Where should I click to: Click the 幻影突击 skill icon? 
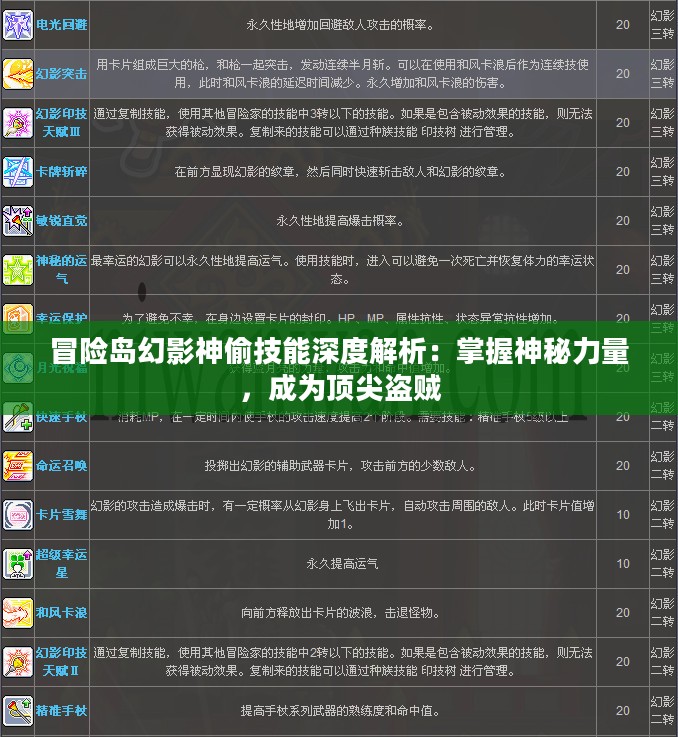coord(18,74)
